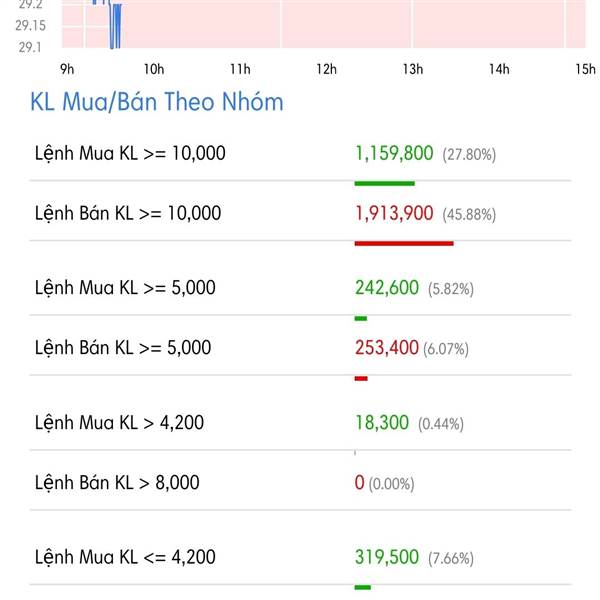Select the Lệnh Bán KL > 8,000 row
This screenshot has width=600, height=600.
click(300, 483)
